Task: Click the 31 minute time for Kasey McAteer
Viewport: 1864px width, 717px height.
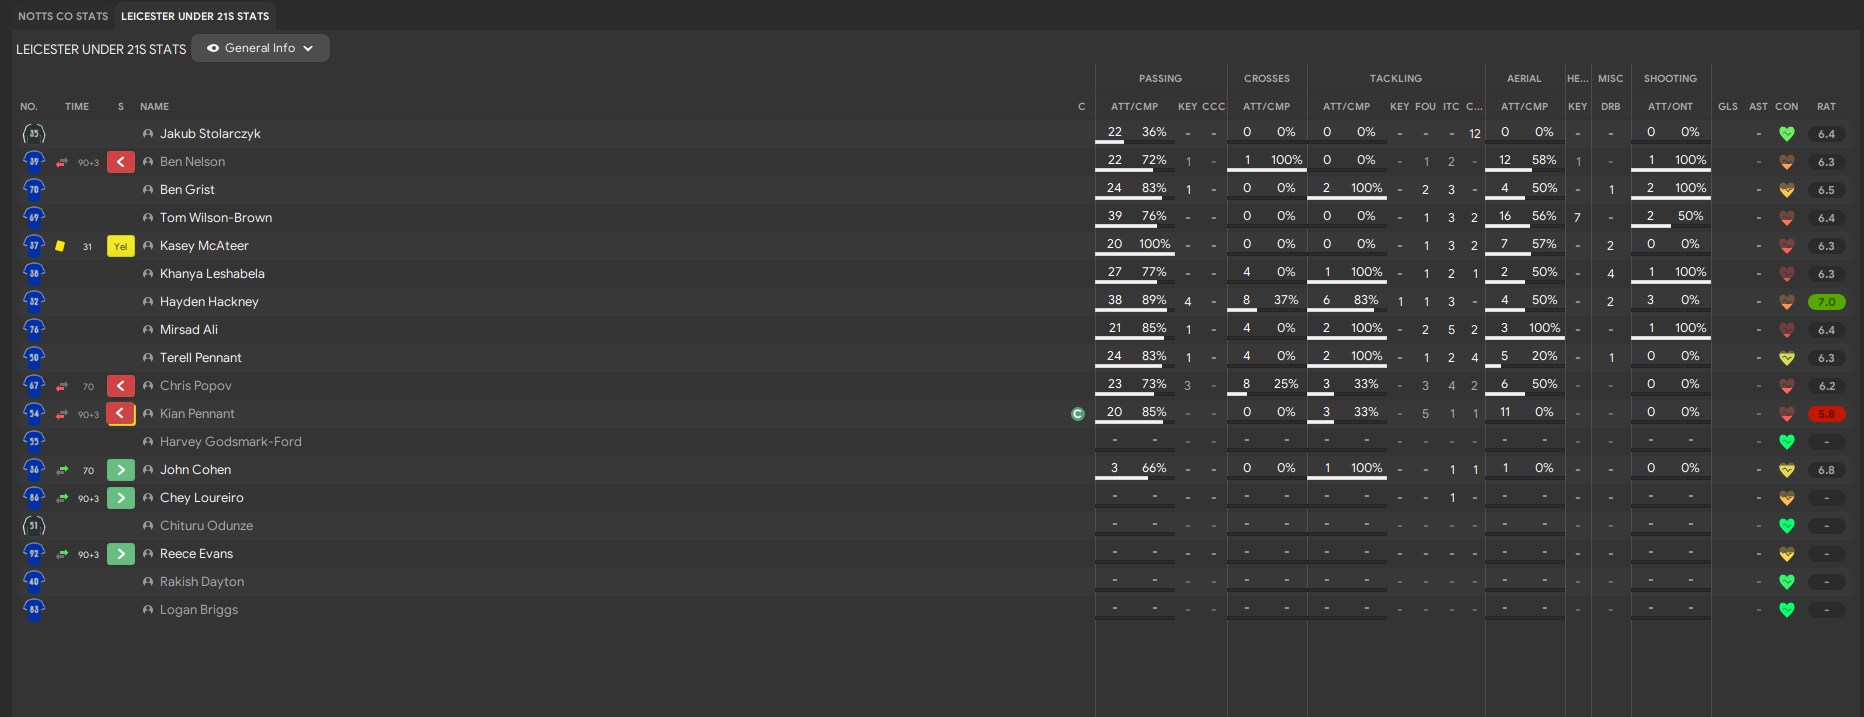Action: [x=87, y=246]
